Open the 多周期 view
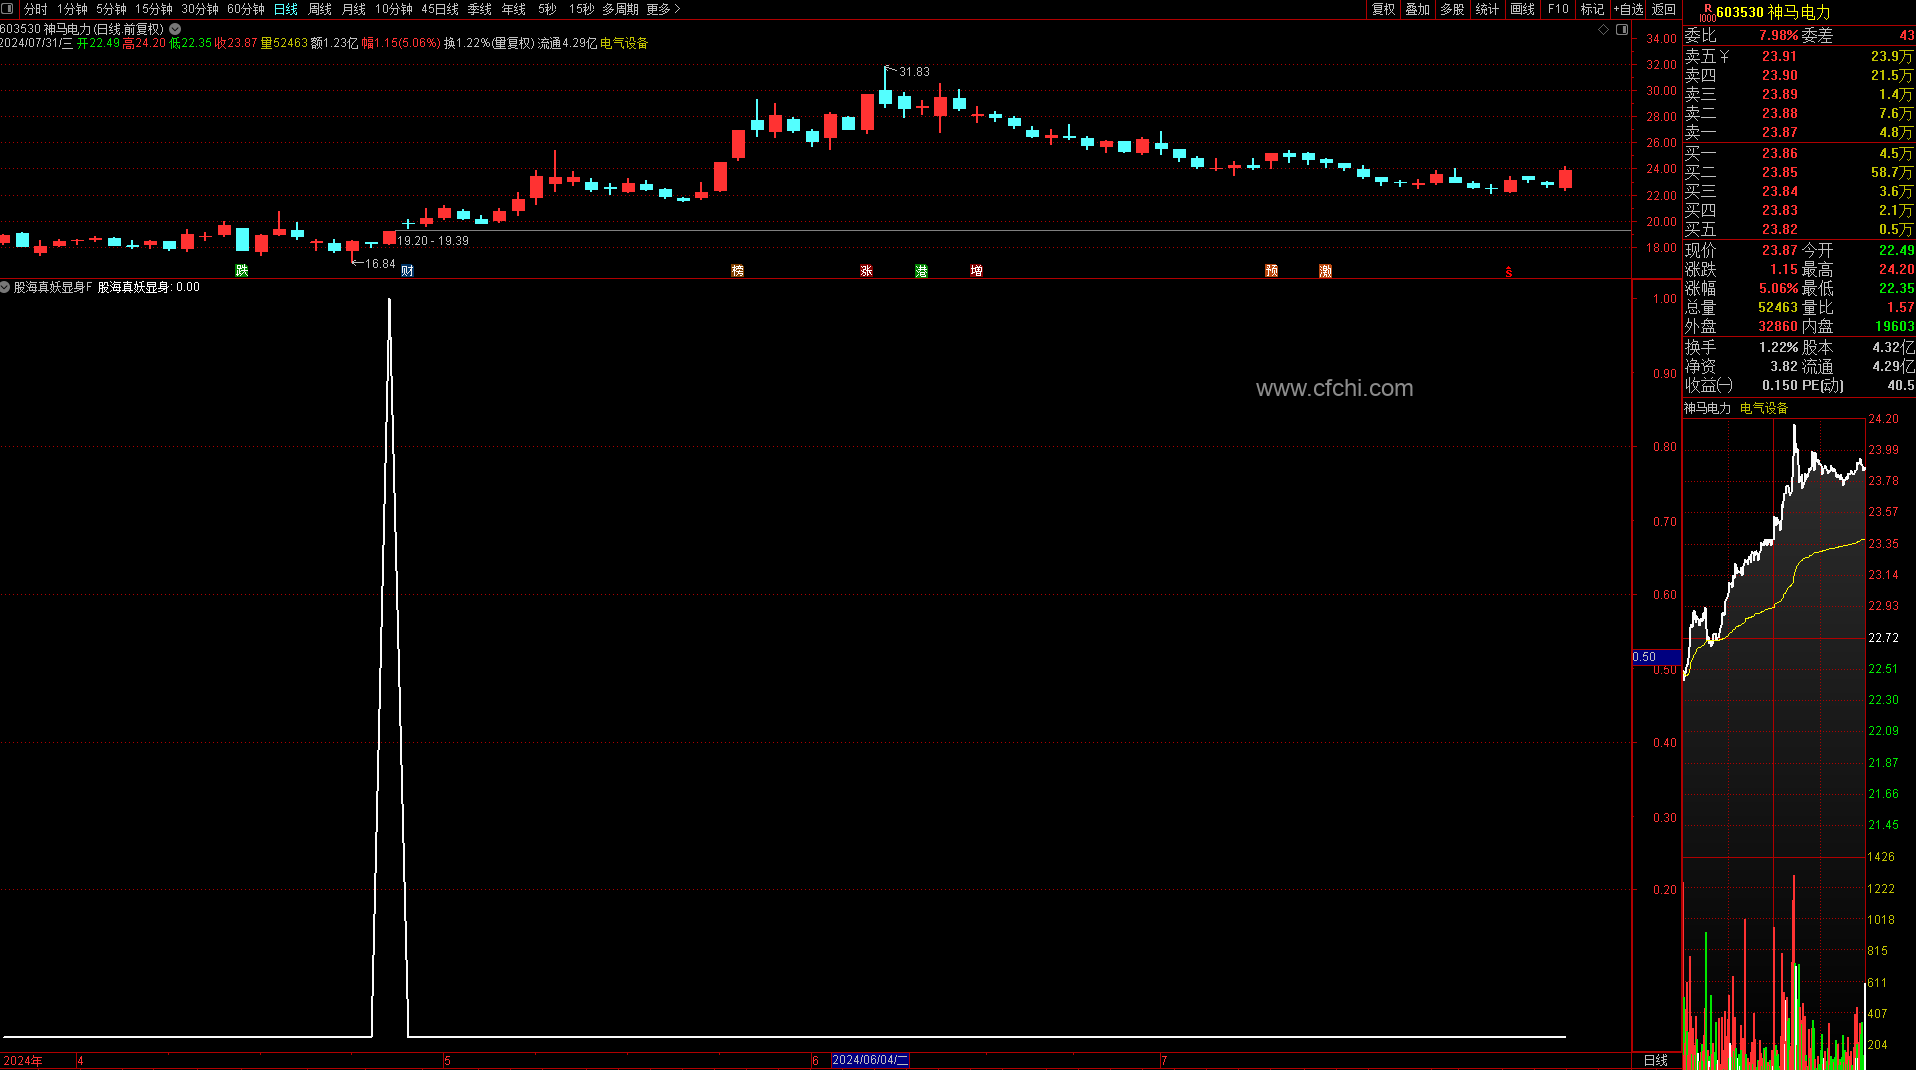Image resolution: width=1916 pixels, height=1070 pixels. 620,9
